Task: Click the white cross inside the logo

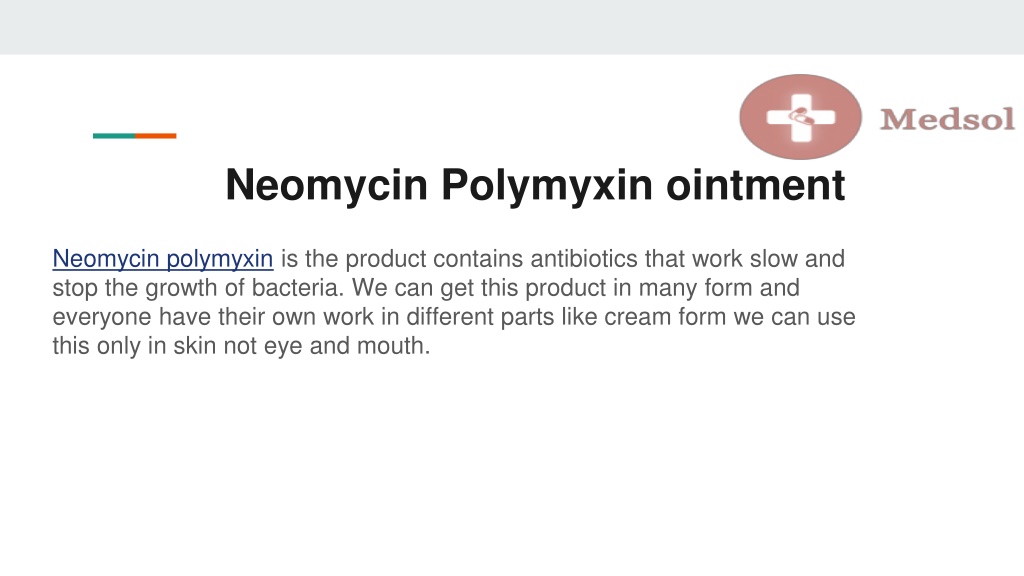Action: tap(801, 118)
